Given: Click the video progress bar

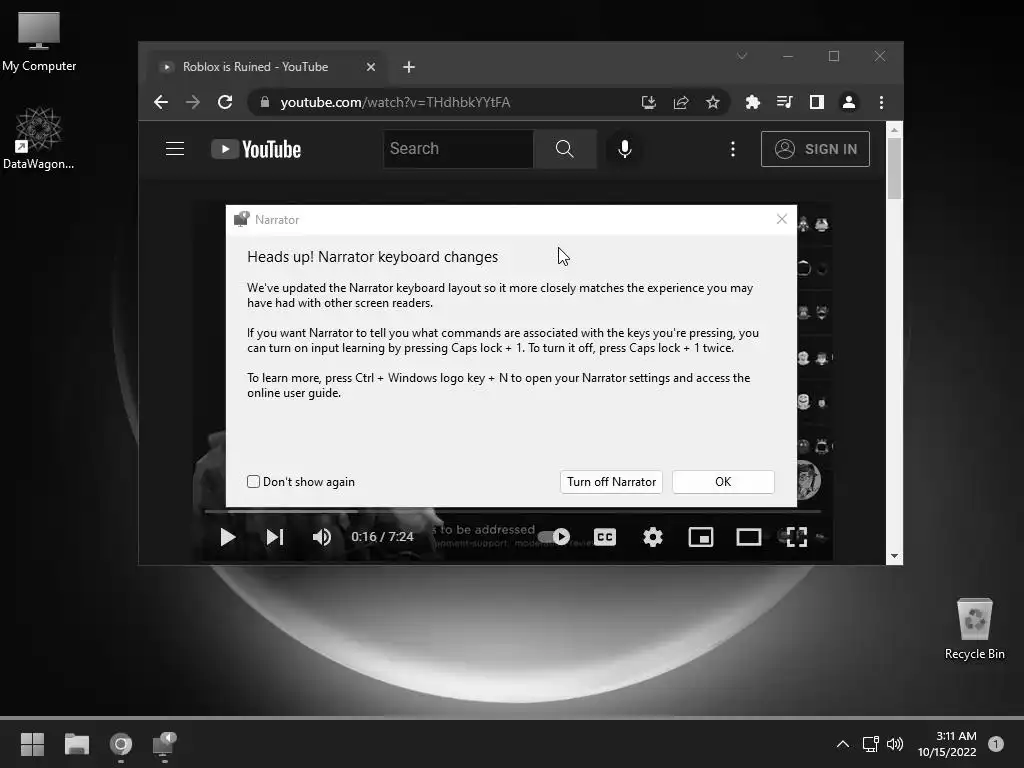Looking at the screenshot, I should tap(513, 511).
